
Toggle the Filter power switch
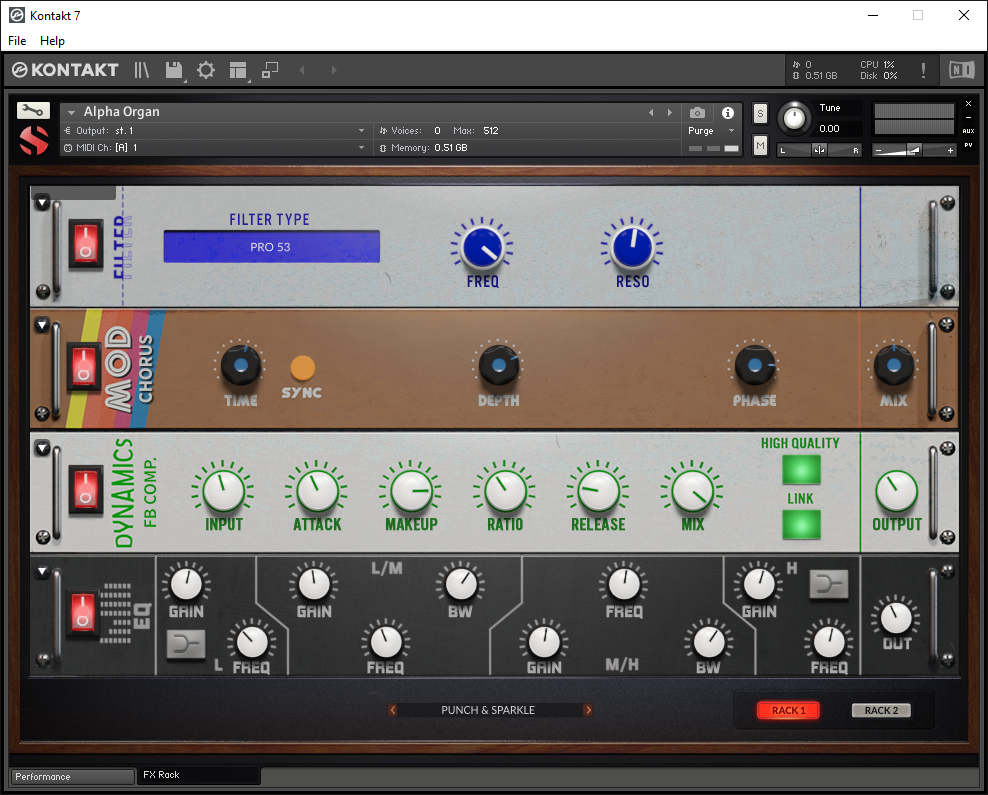[x=86, y=244]
